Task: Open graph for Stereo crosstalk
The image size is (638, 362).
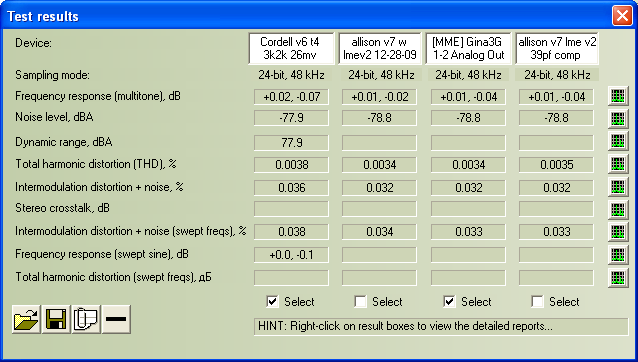Action: [618, 209]
